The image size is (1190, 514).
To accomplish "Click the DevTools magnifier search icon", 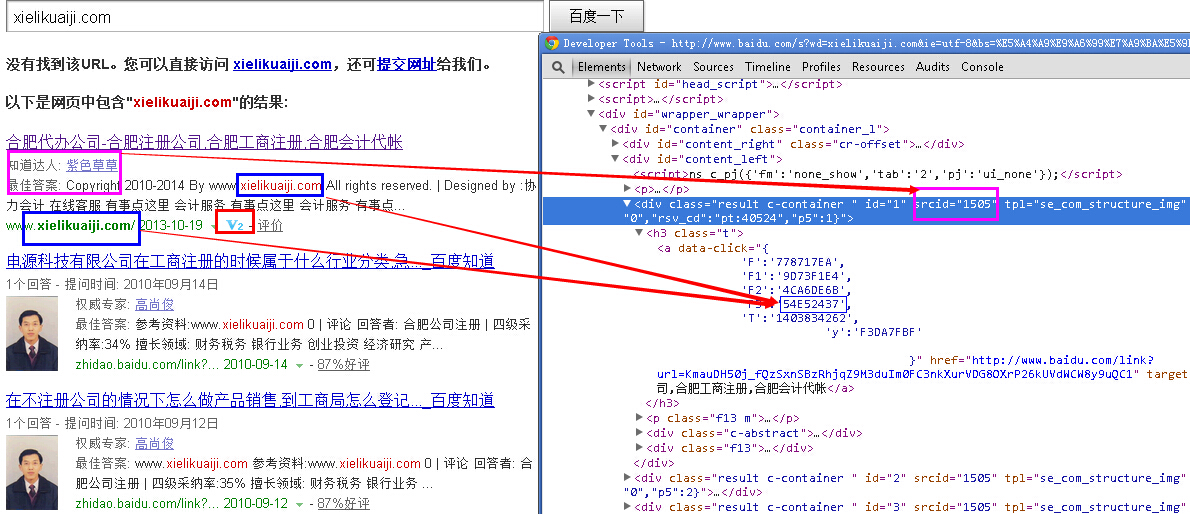I will point(558,67).
